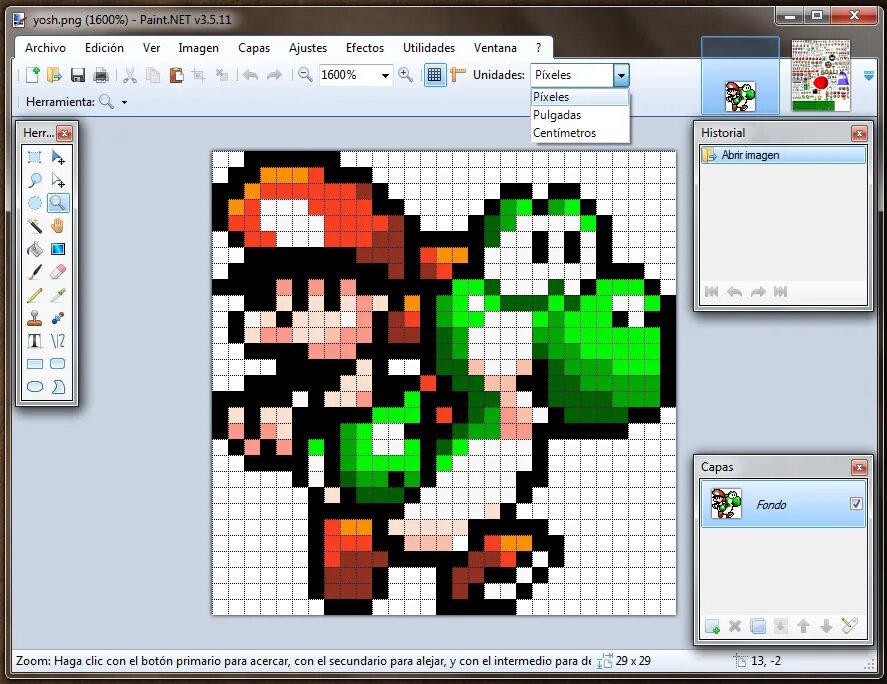The width and height of the screenshot is (887, 684).
Task: Open the Herramienta tool chooser dropdown
Action: [x=124, y=102]
